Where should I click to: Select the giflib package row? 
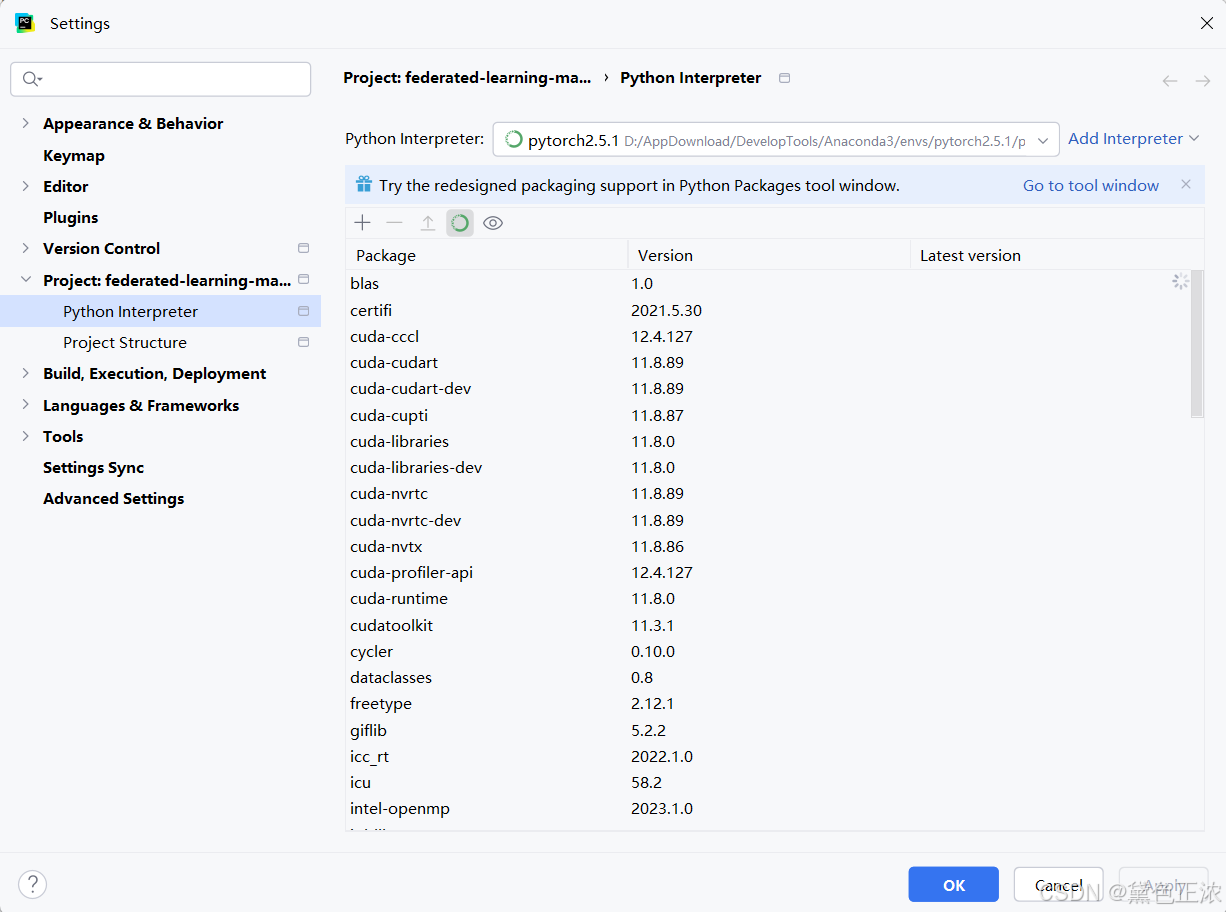point(768,730)
